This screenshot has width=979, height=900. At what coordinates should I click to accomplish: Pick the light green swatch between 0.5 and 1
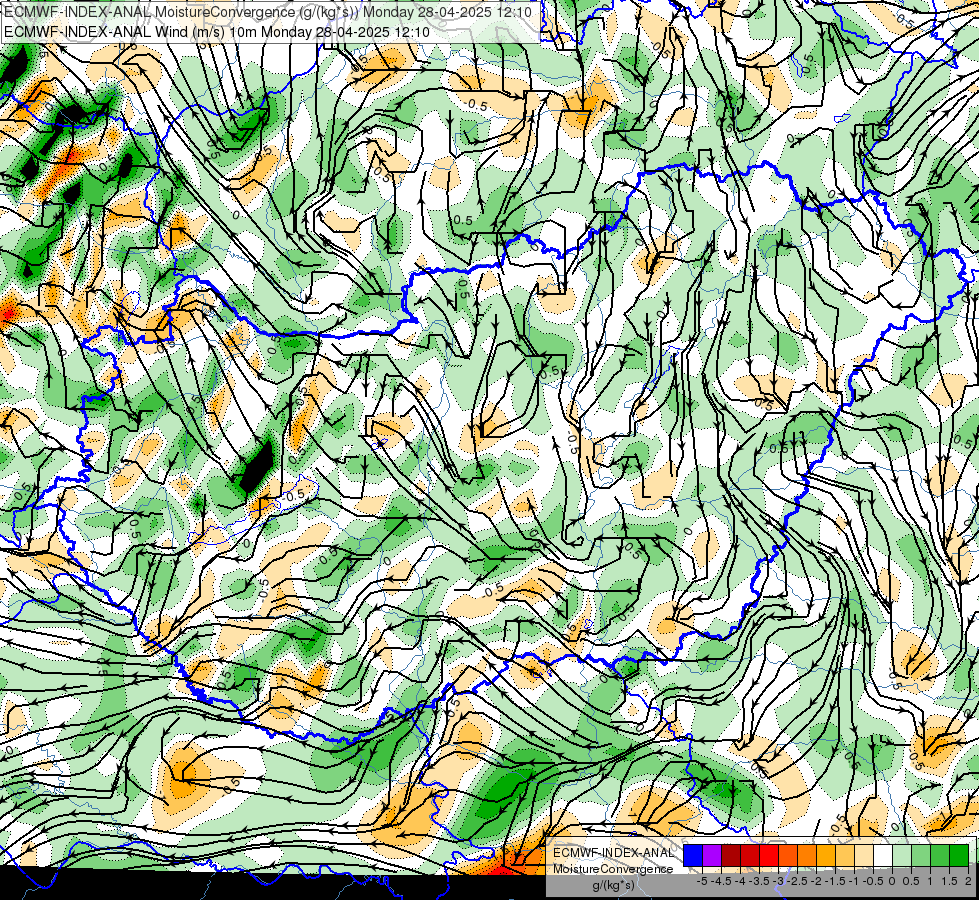(920, 856)
